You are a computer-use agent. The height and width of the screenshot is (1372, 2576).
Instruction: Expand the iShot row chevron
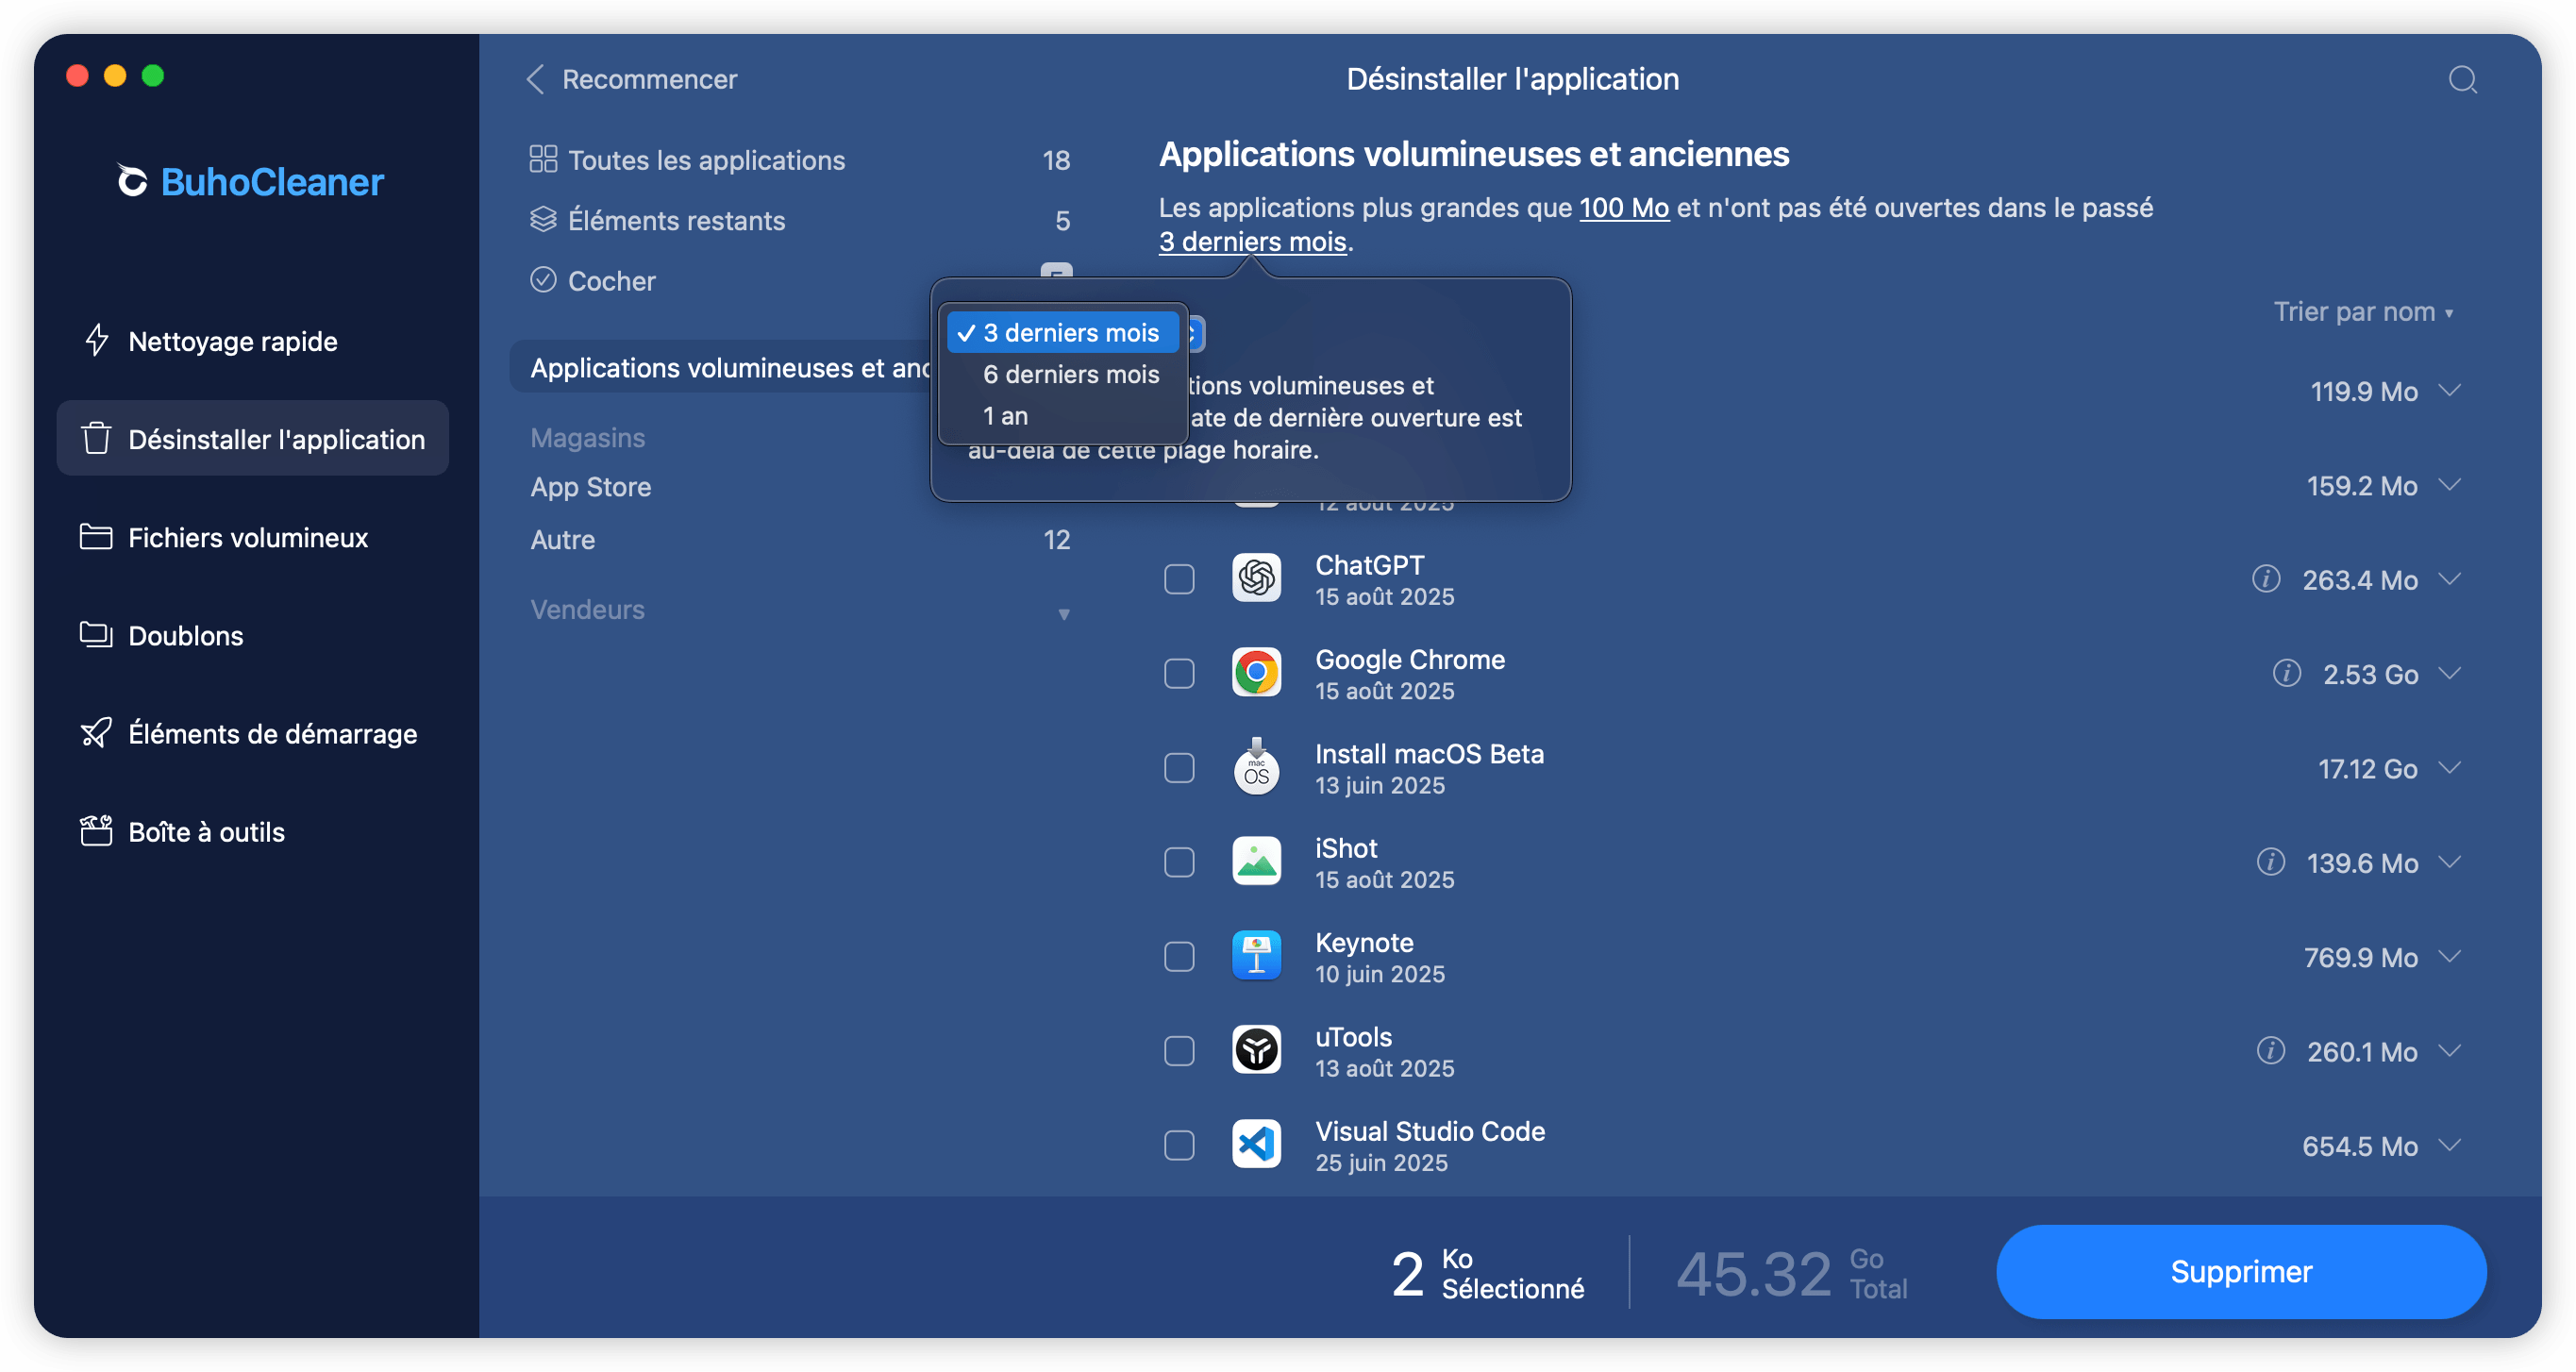coord(2449,862)
